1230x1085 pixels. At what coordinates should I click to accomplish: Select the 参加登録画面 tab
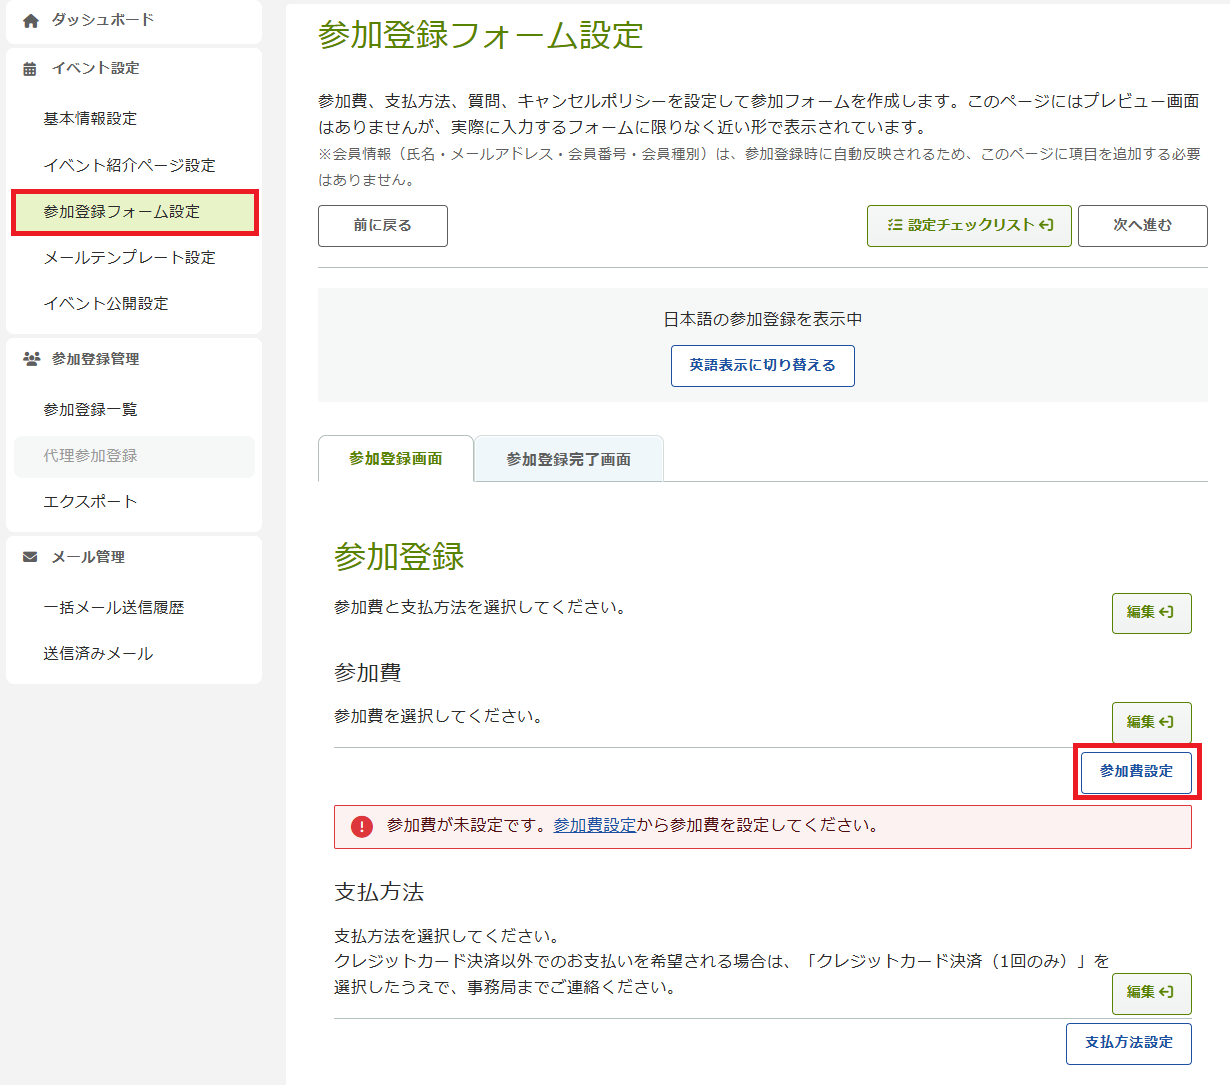(x=396, y=459)
